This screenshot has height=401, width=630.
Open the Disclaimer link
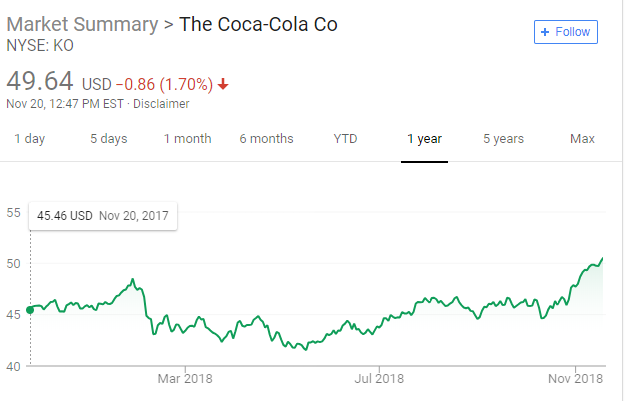click(x=161, y=104)
